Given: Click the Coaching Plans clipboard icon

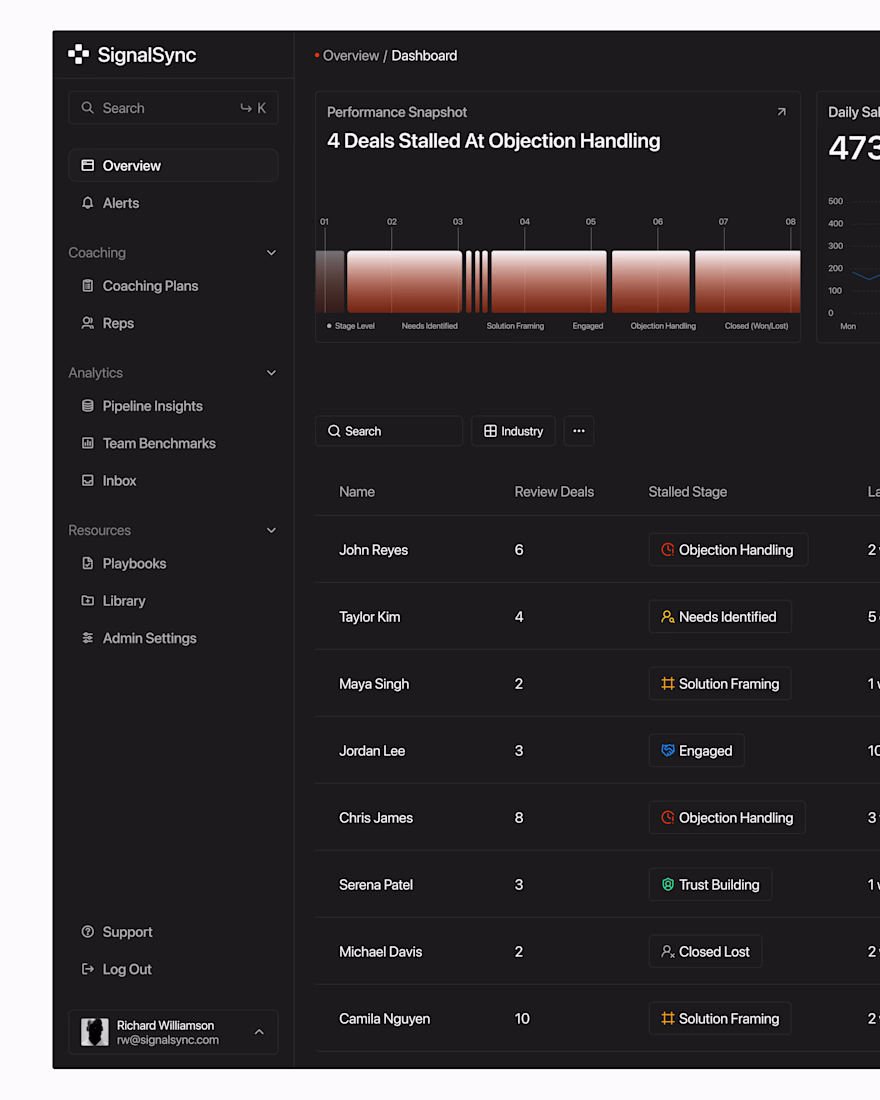Looking at the screenshot, I should pos(88,286).
